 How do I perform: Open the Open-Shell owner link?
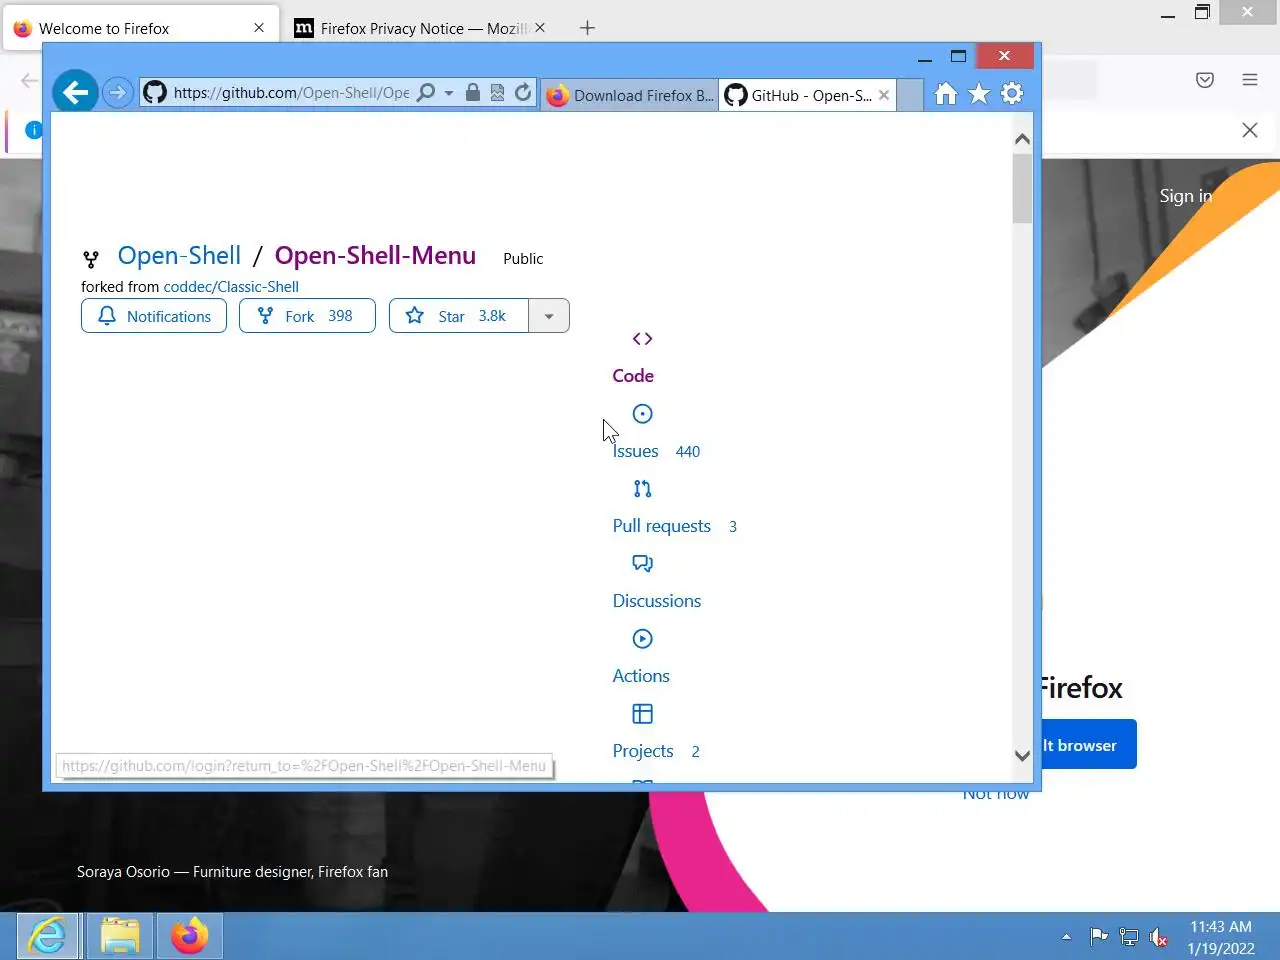click(179, 256)
